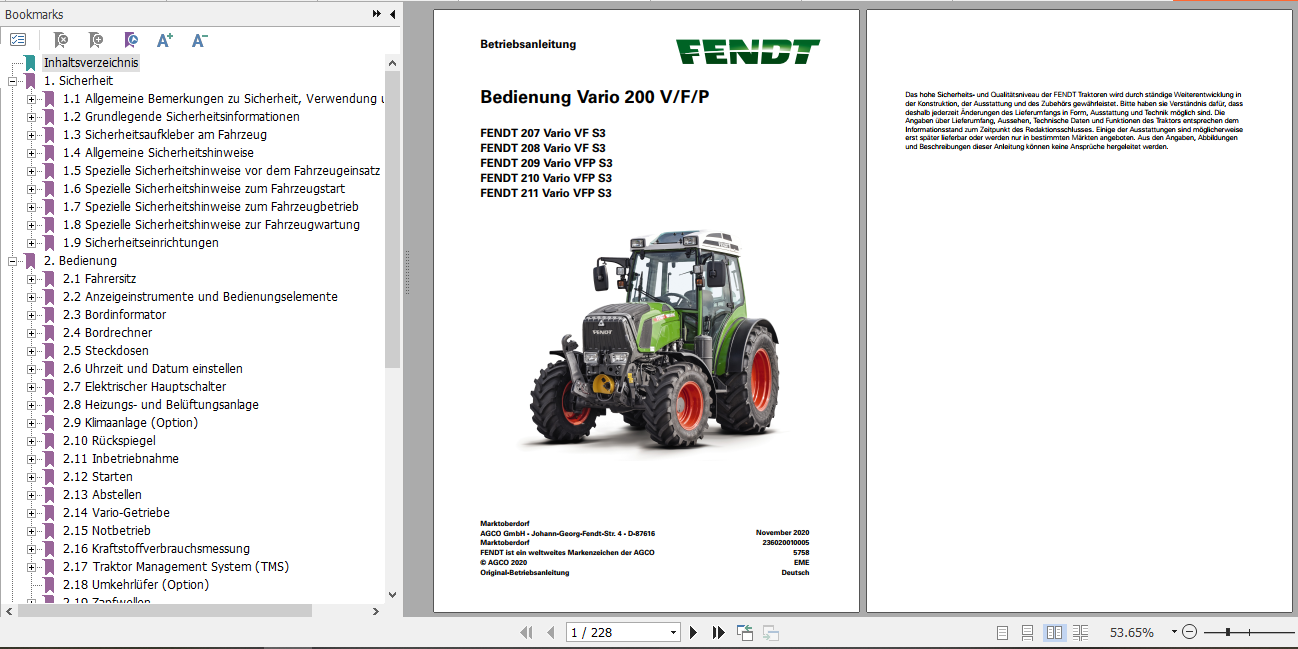Click the FENDT tractor cover image

656,341
